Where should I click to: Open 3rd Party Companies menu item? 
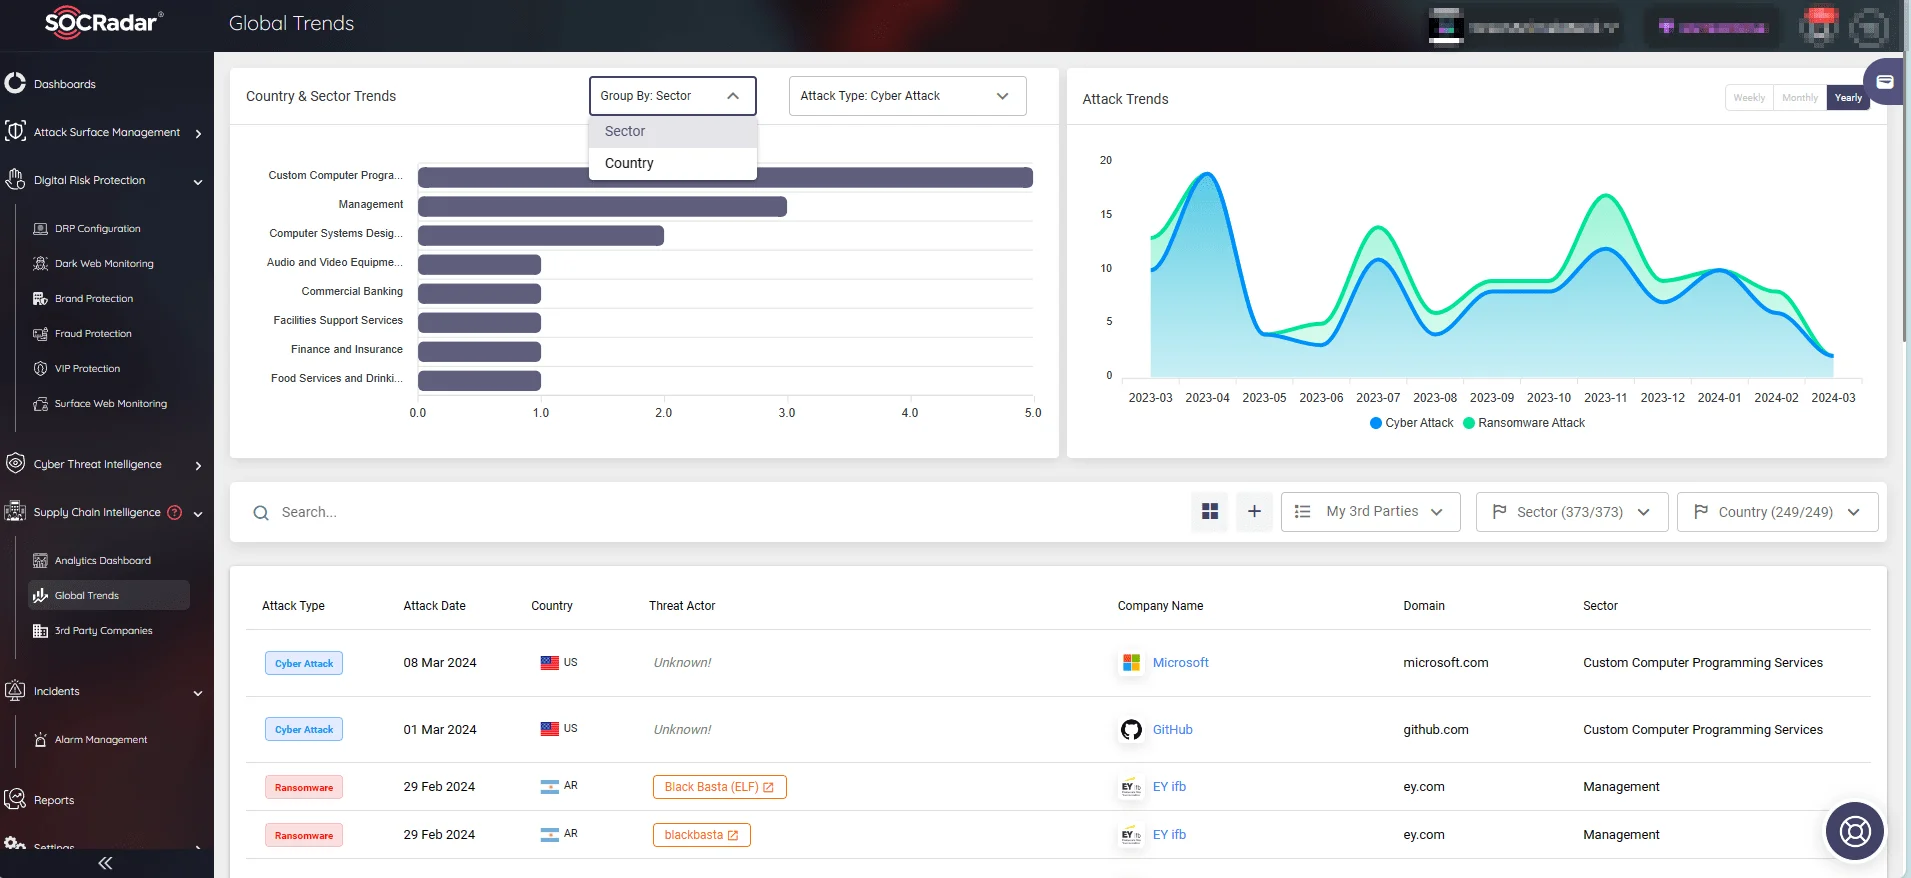tap(104, 631)
